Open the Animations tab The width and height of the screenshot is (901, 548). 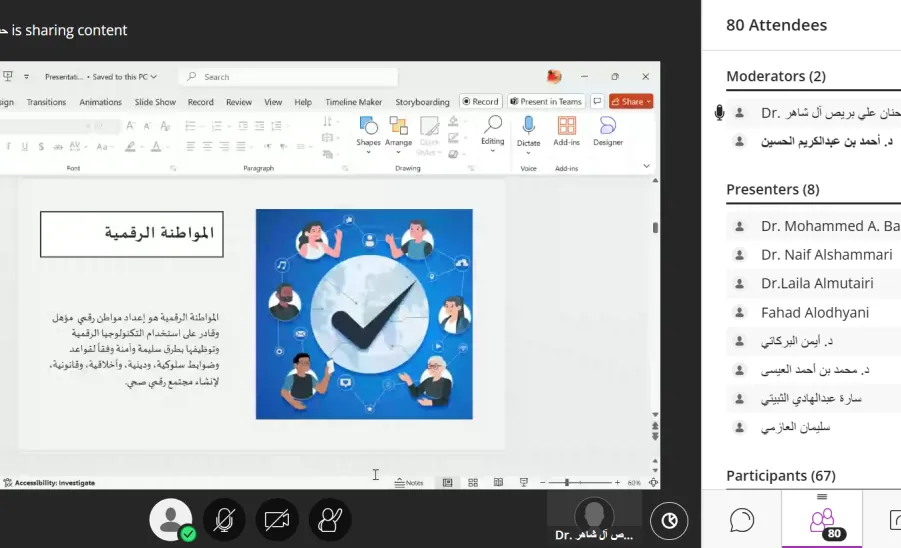coord(101,102)
